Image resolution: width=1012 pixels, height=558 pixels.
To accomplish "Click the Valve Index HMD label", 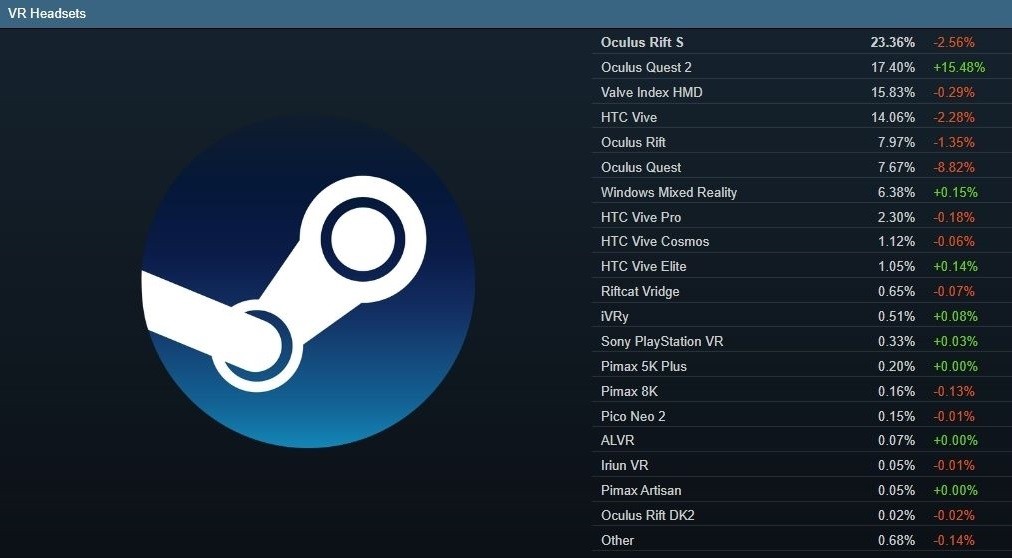I will pos(651,93).
